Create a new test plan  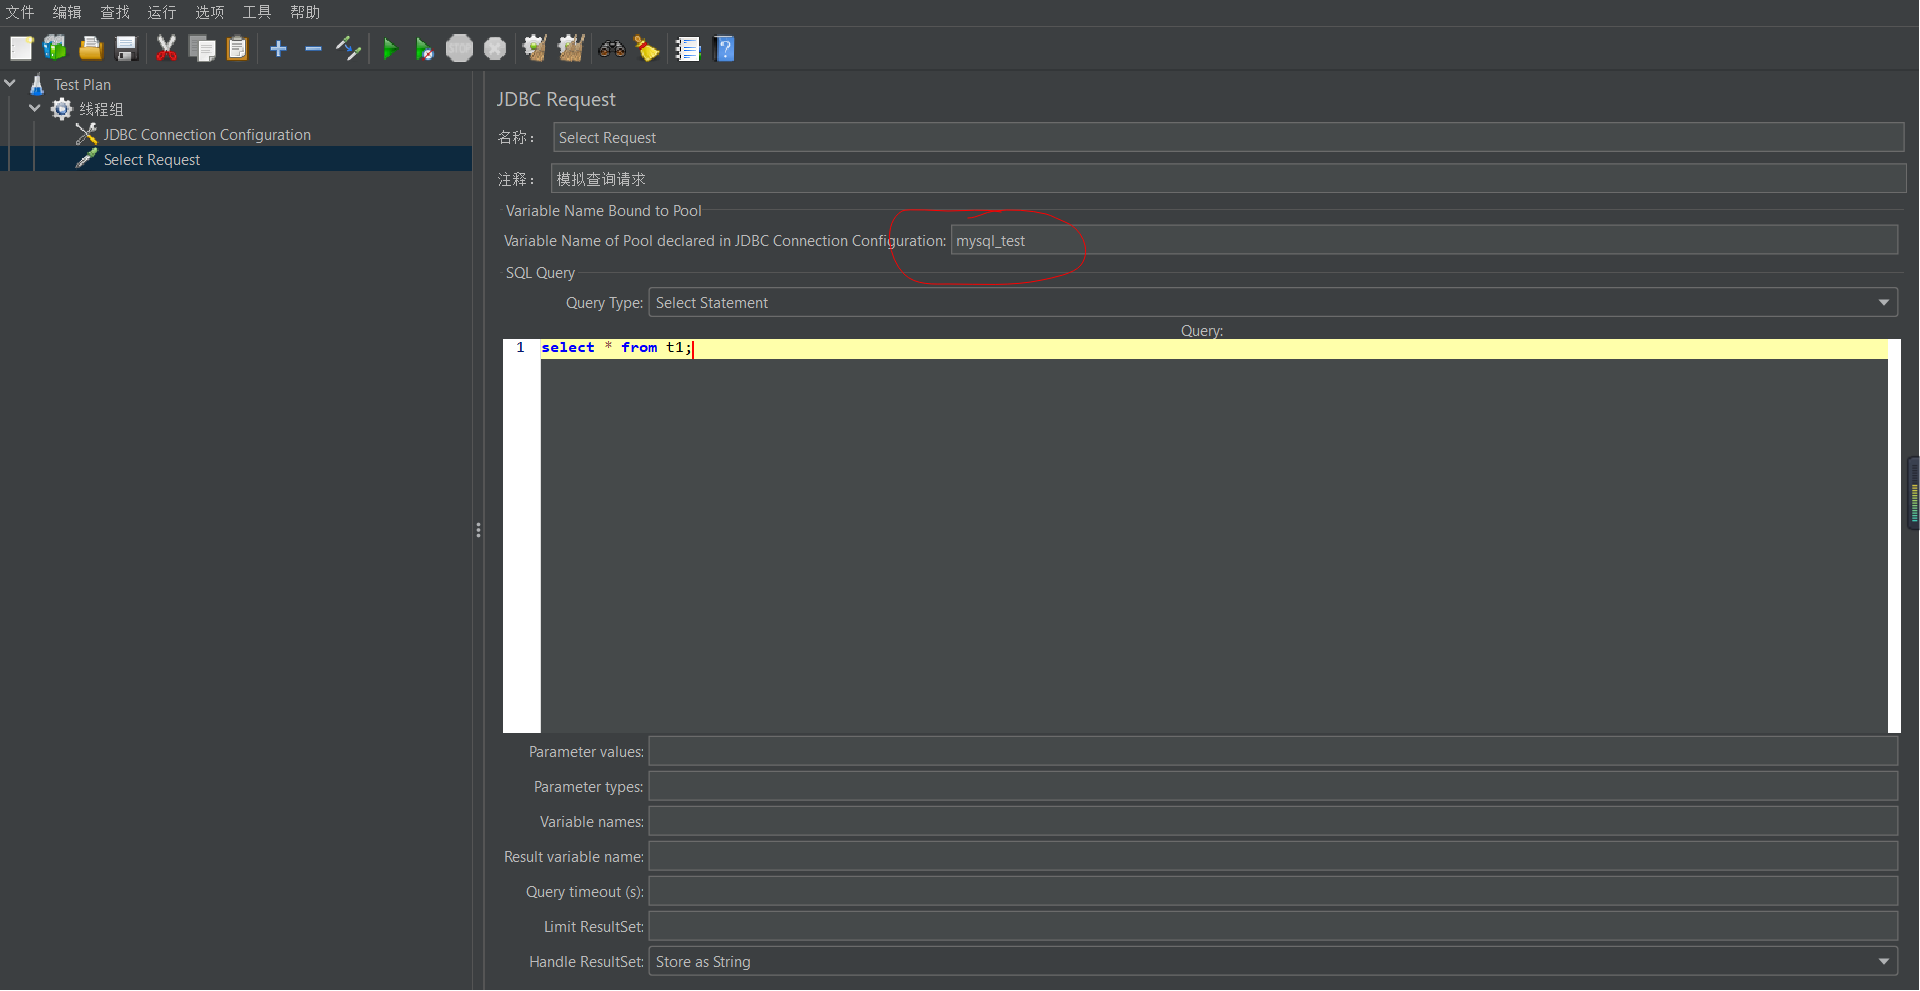point(21,48)
